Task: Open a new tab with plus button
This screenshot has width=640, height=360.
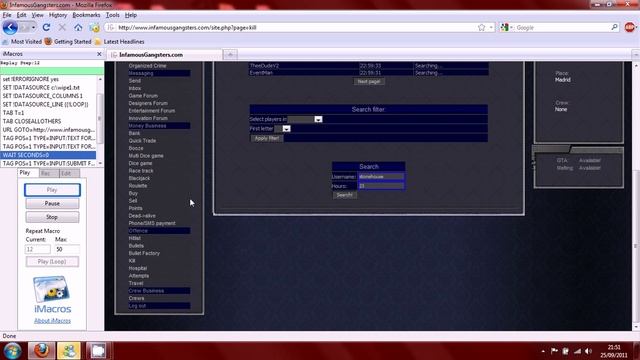Action: pyautogui.click(x=230, y=54)
